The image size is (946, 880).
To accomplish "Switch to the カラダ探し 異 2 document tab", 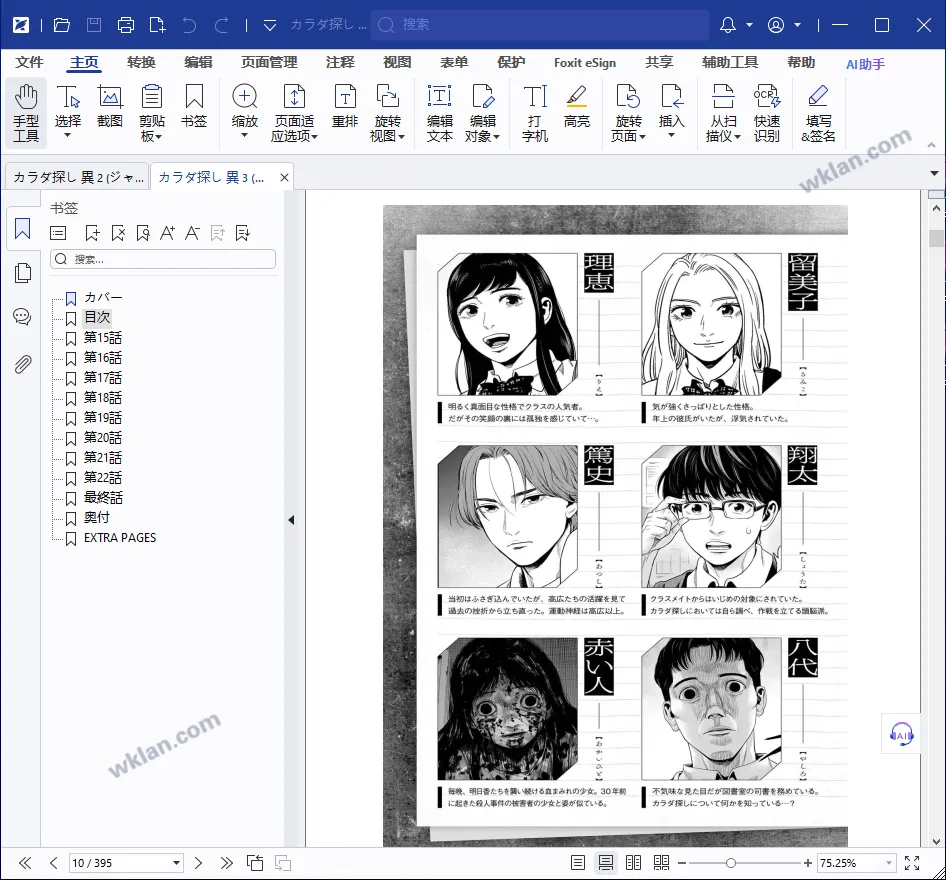I will pyautogui.click(x=77, y=177).
